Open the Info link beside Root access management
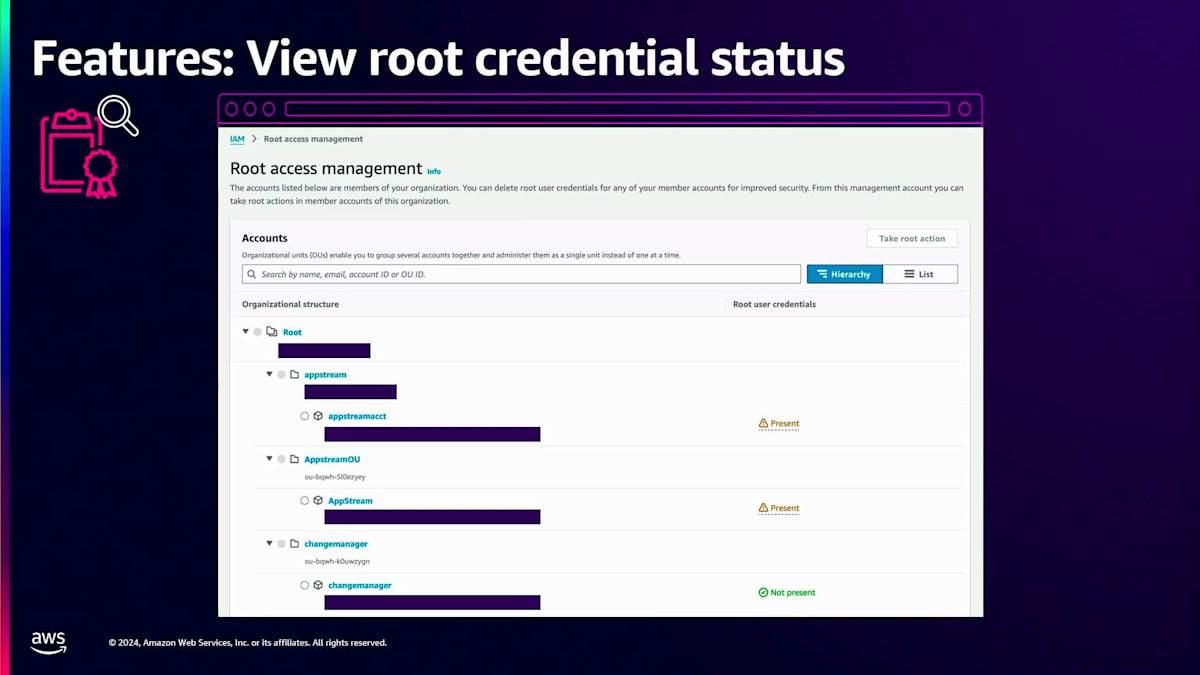Viewport: 1200px width, 675px height. 434,171
